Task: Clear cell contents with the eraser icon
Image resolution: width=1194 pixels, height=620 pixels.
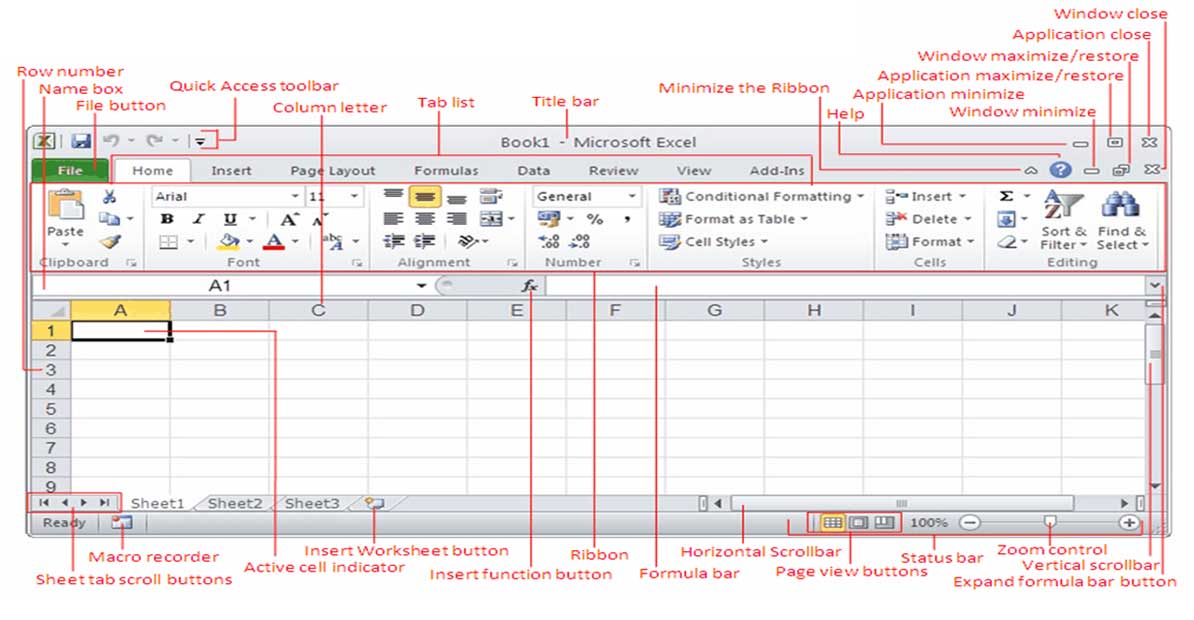Action: point(1006,242)
